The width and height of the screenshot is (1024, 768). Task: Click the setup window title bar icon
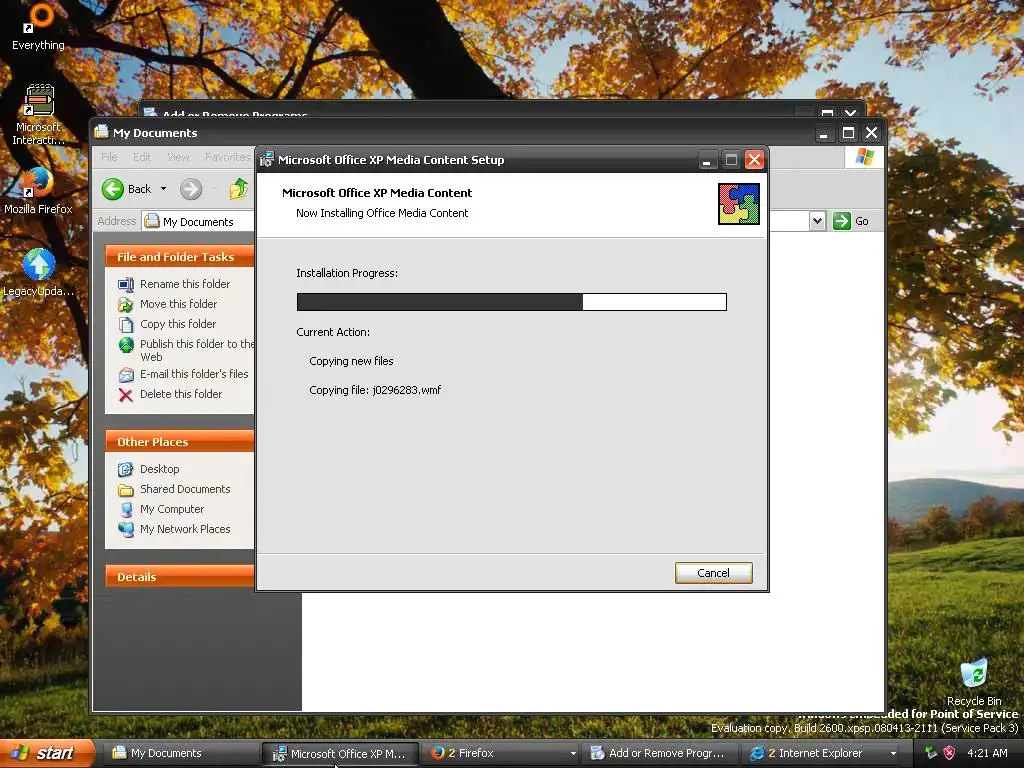point(266,159)
